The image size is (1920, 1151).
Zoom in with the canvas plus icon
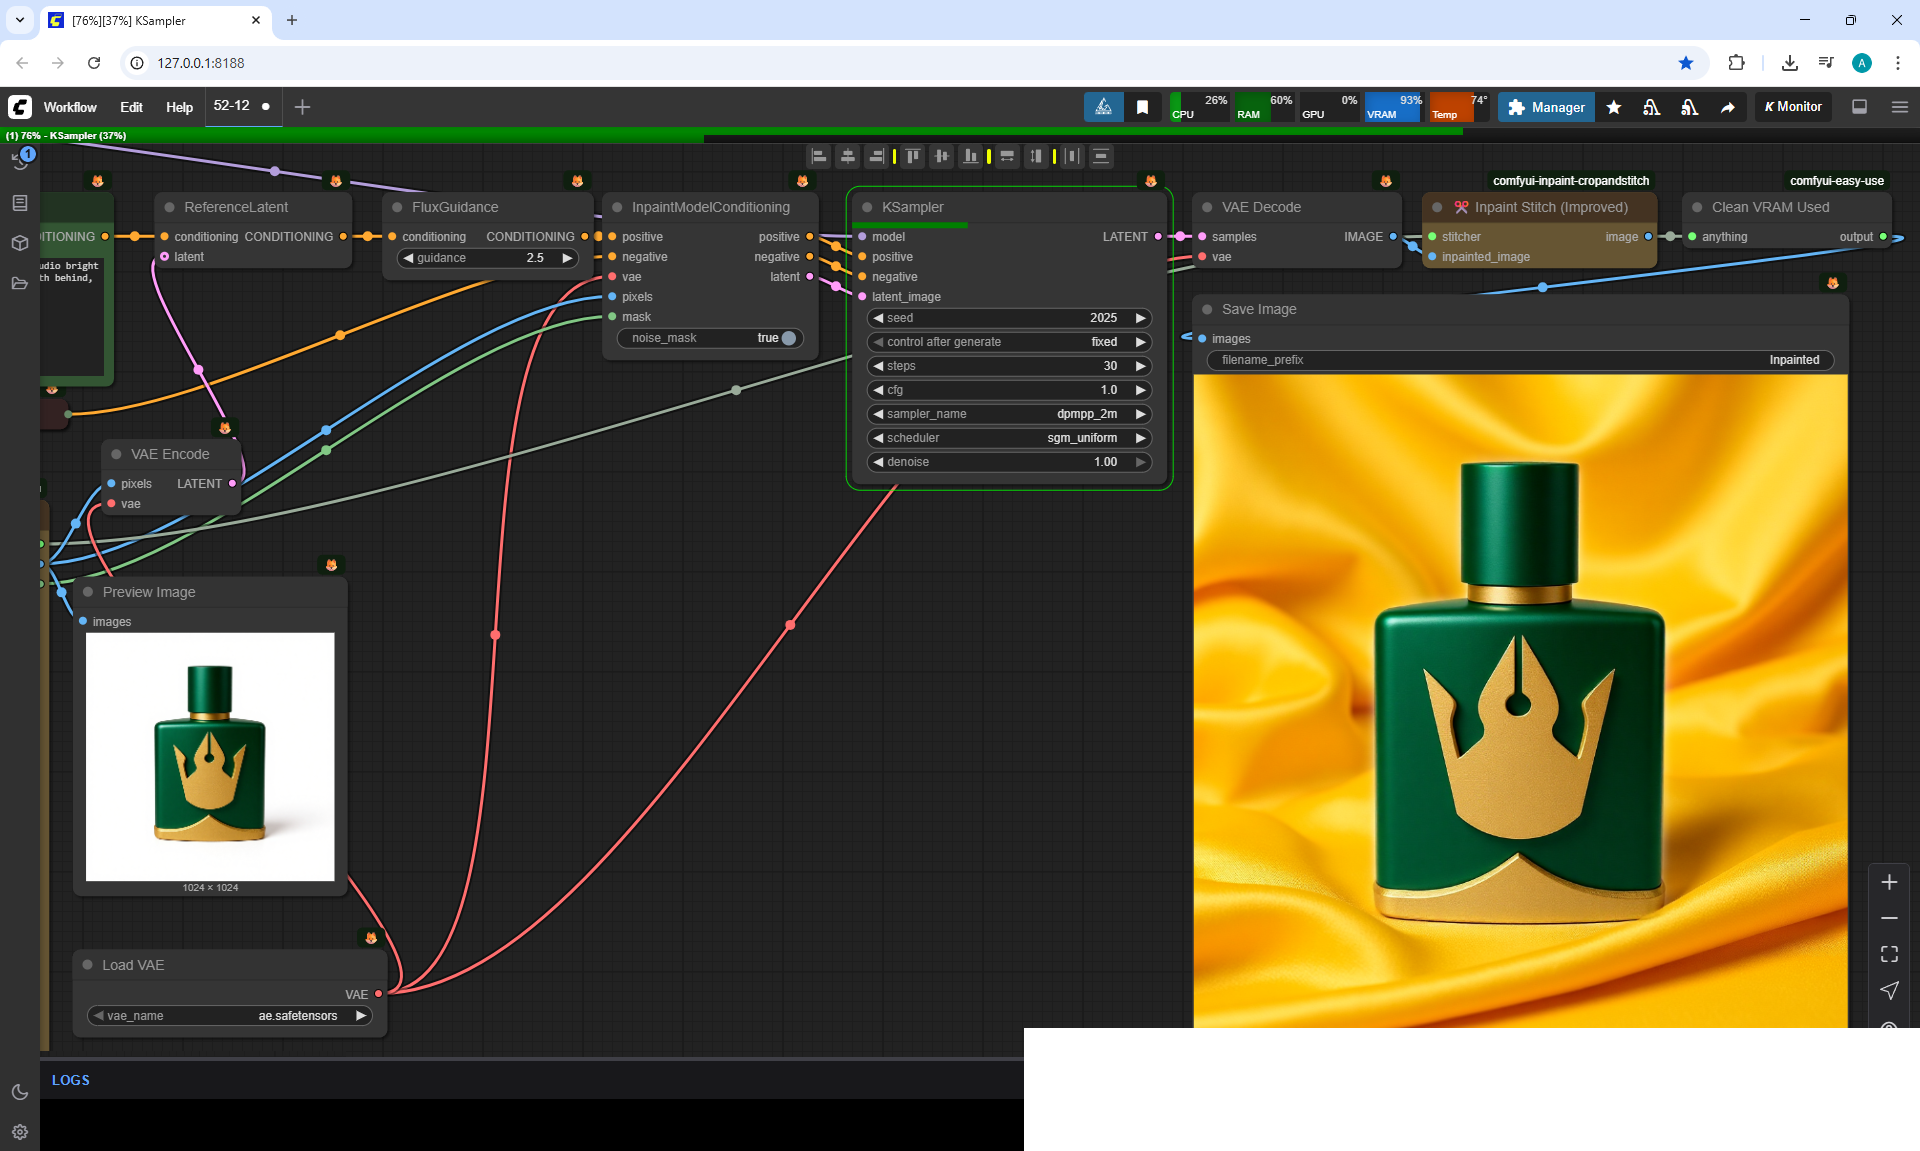click(1889, 882)
